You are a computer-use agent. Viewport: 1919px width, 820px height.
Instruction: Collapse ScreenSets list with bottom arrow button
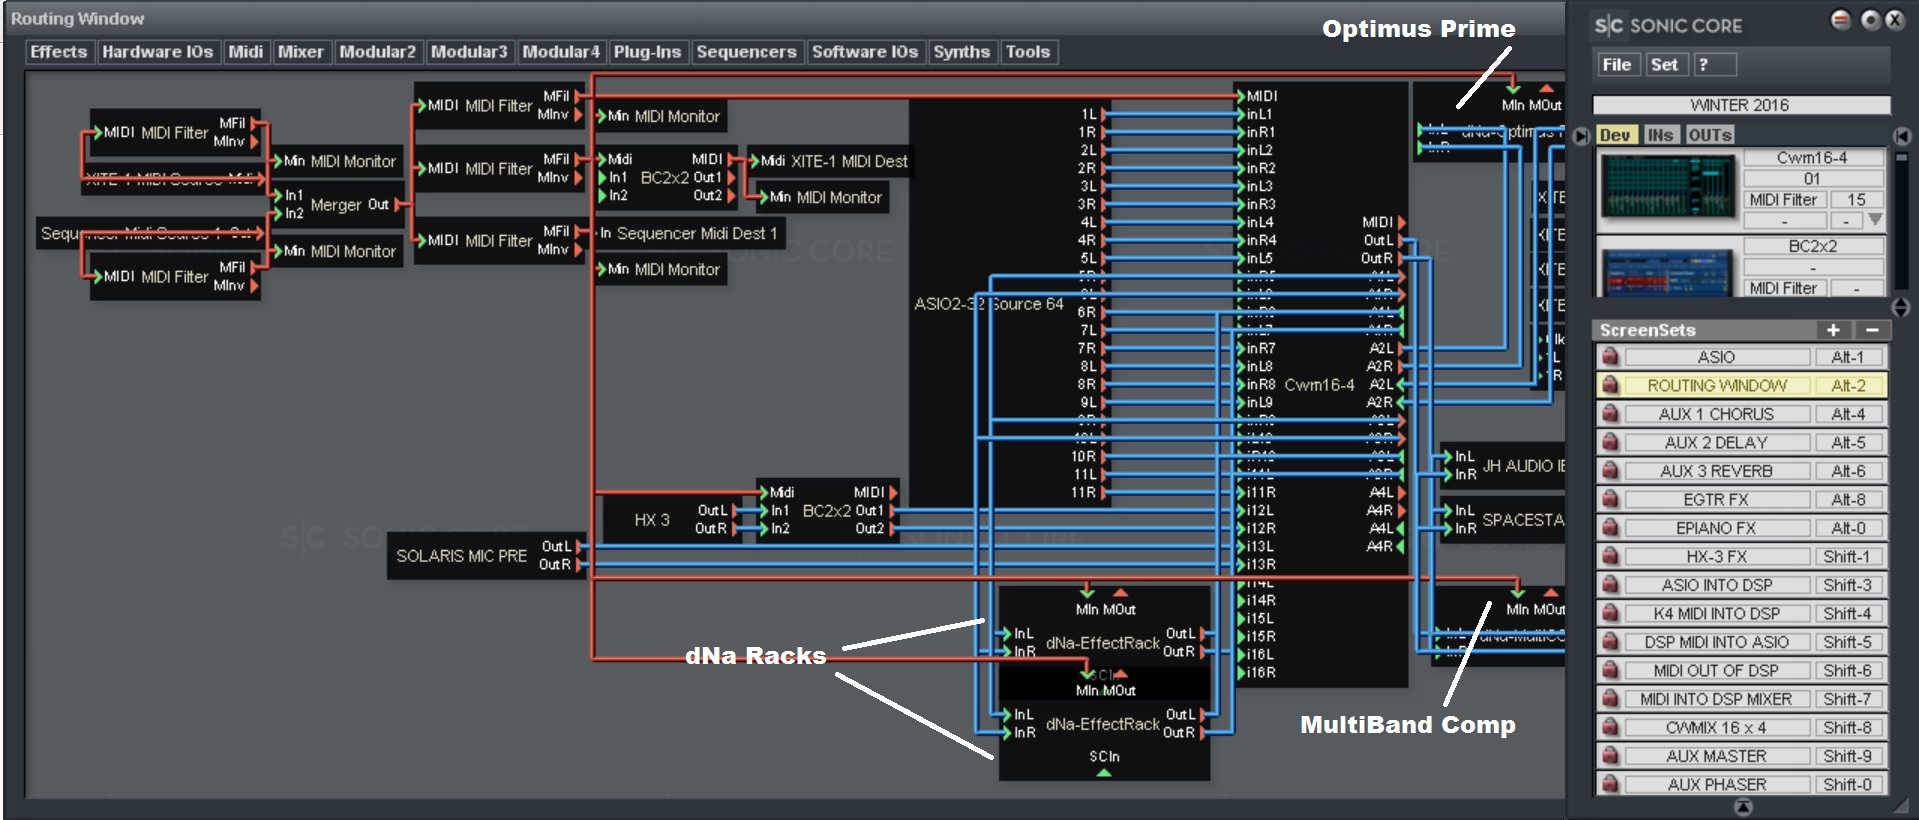pos(1742,807)
